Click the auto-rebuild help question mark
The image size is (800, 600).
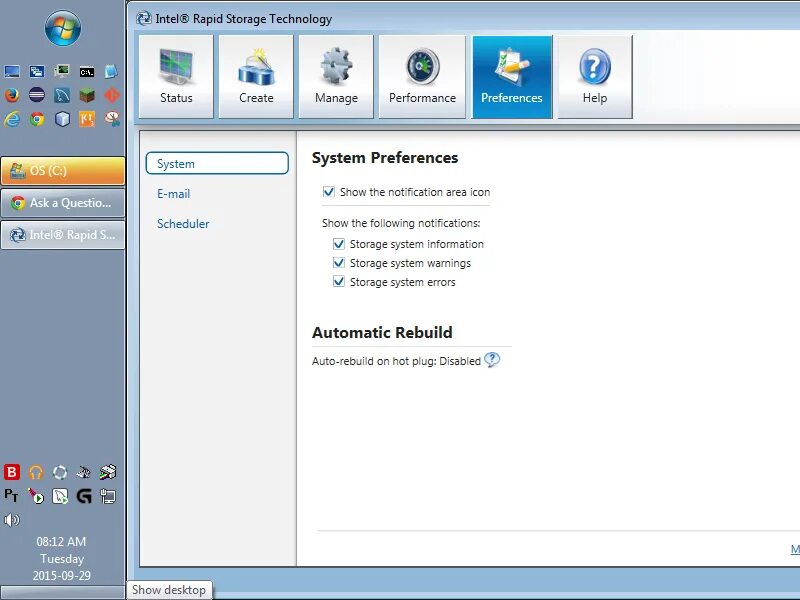tap(492, 360)
